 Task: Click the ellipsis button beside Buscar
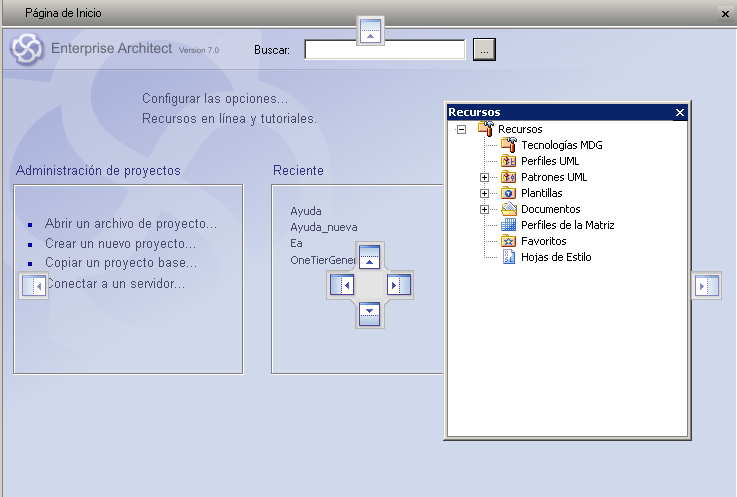(484, 49)
